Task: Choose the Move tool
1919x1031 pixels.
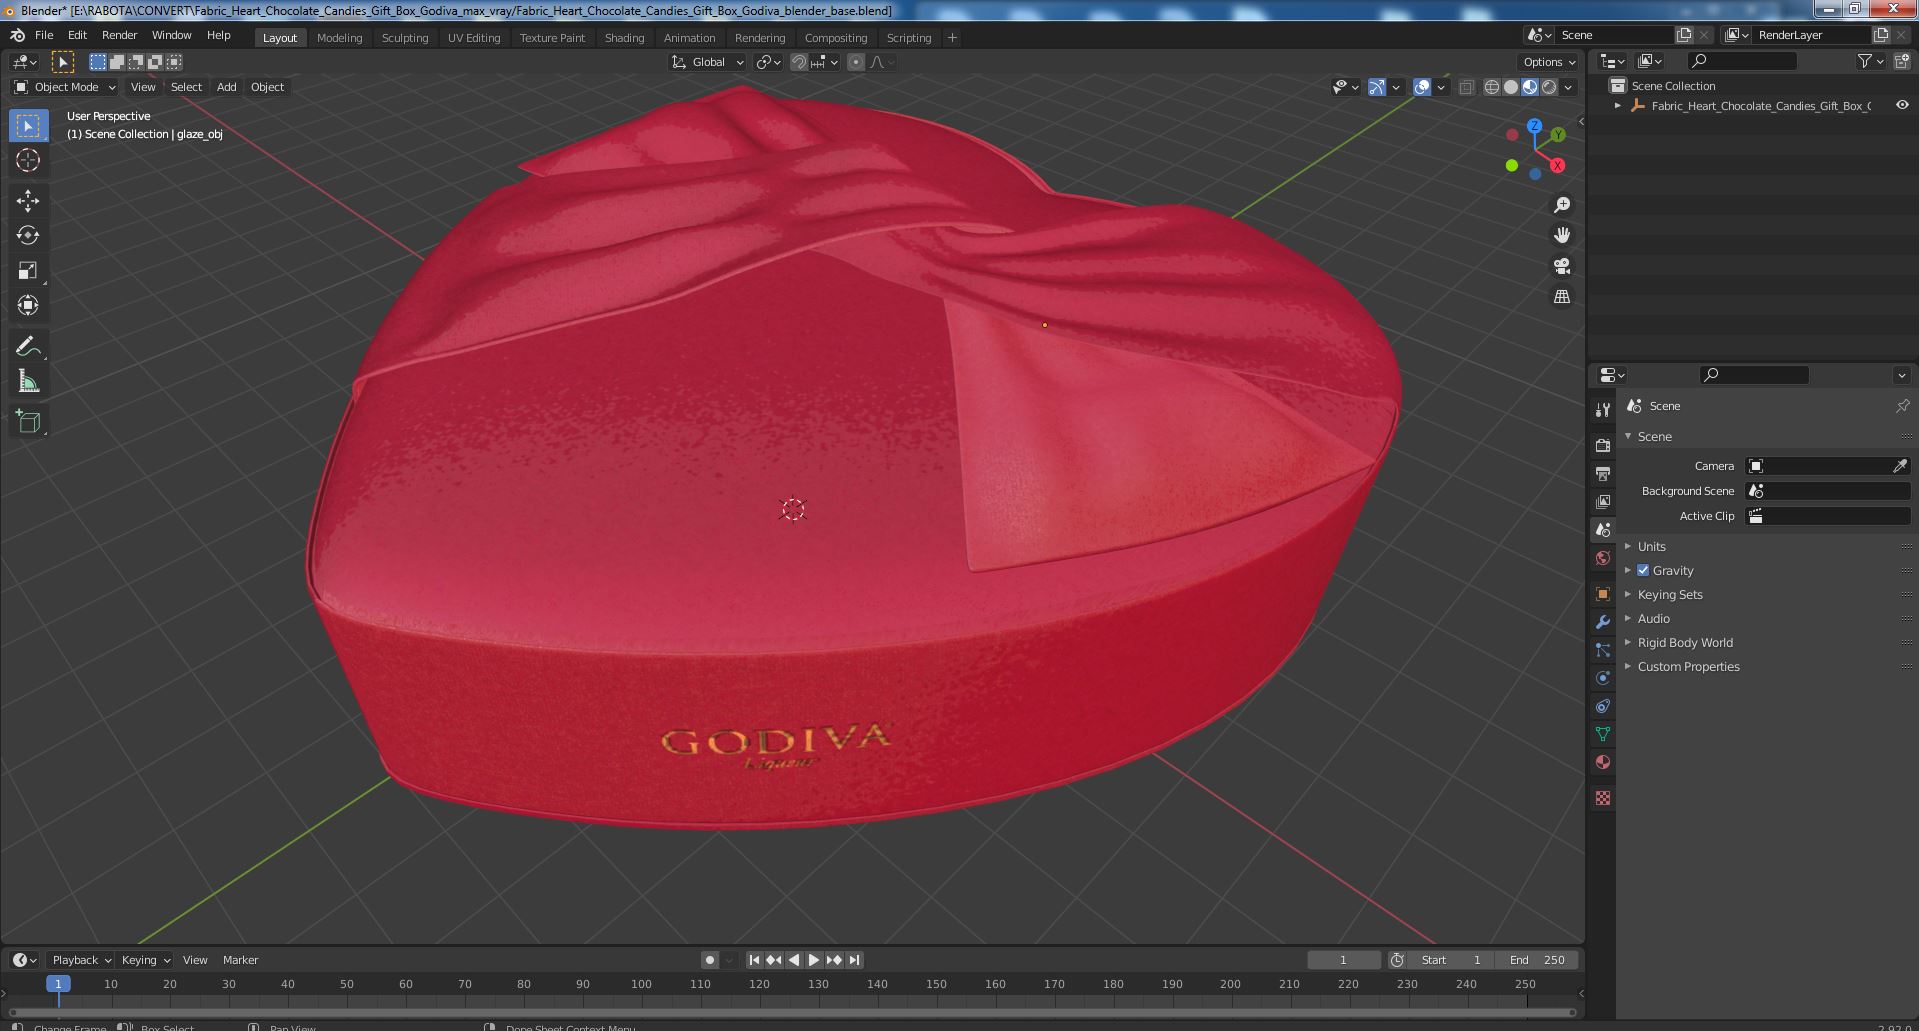Action: coord(28,200)
